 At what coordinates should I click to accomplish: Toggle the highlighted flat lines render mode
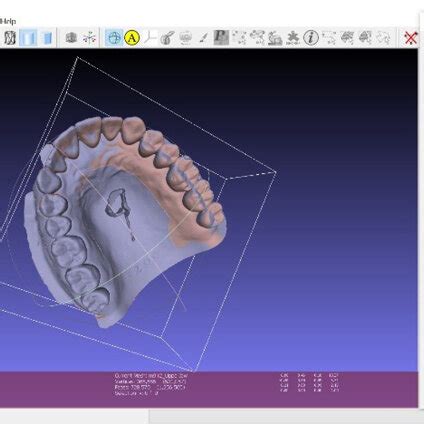28,38
